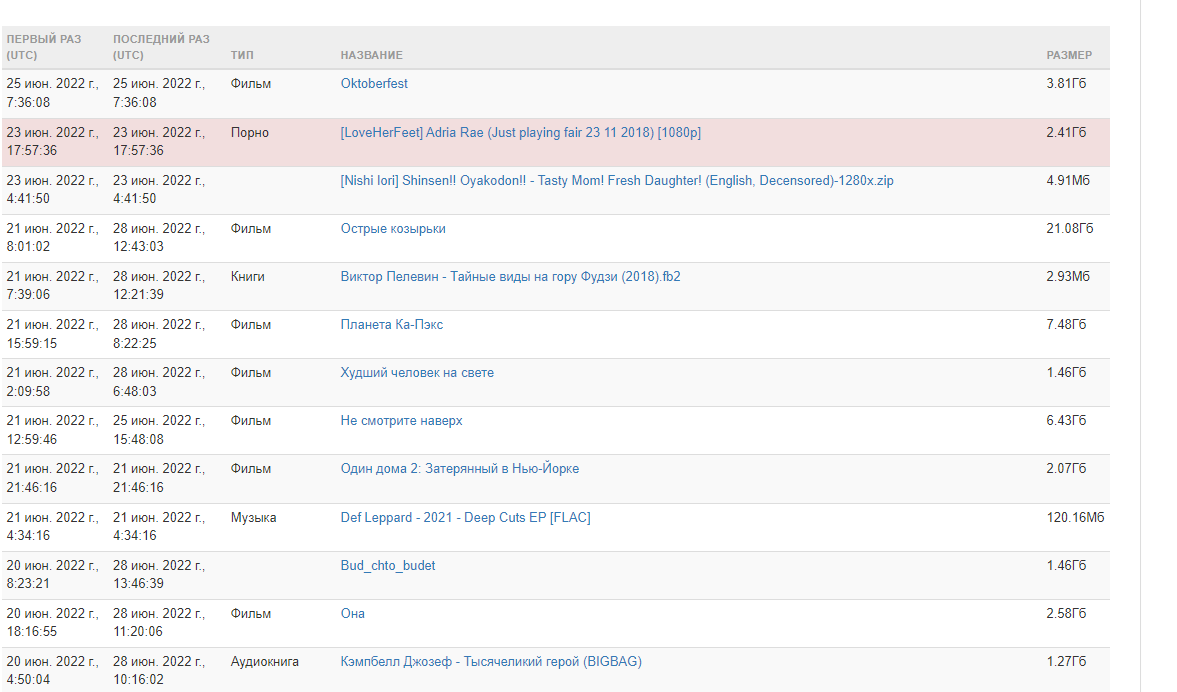Select the 3.81Гб size cell
This screenshot has width=1177, height=692.
point(1066,83)
